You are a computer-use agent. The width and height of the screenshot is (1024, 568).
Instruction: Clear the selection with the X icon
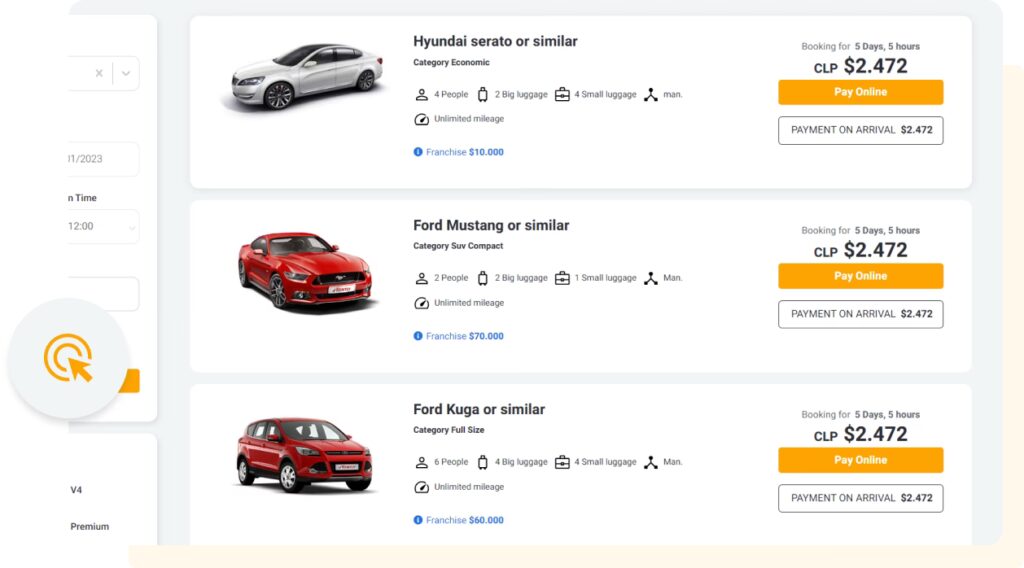(99, 73)
